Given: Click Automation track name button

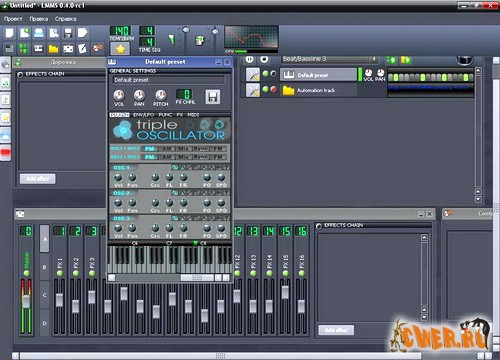Looking at the screenshot, I should pos(318,90).
